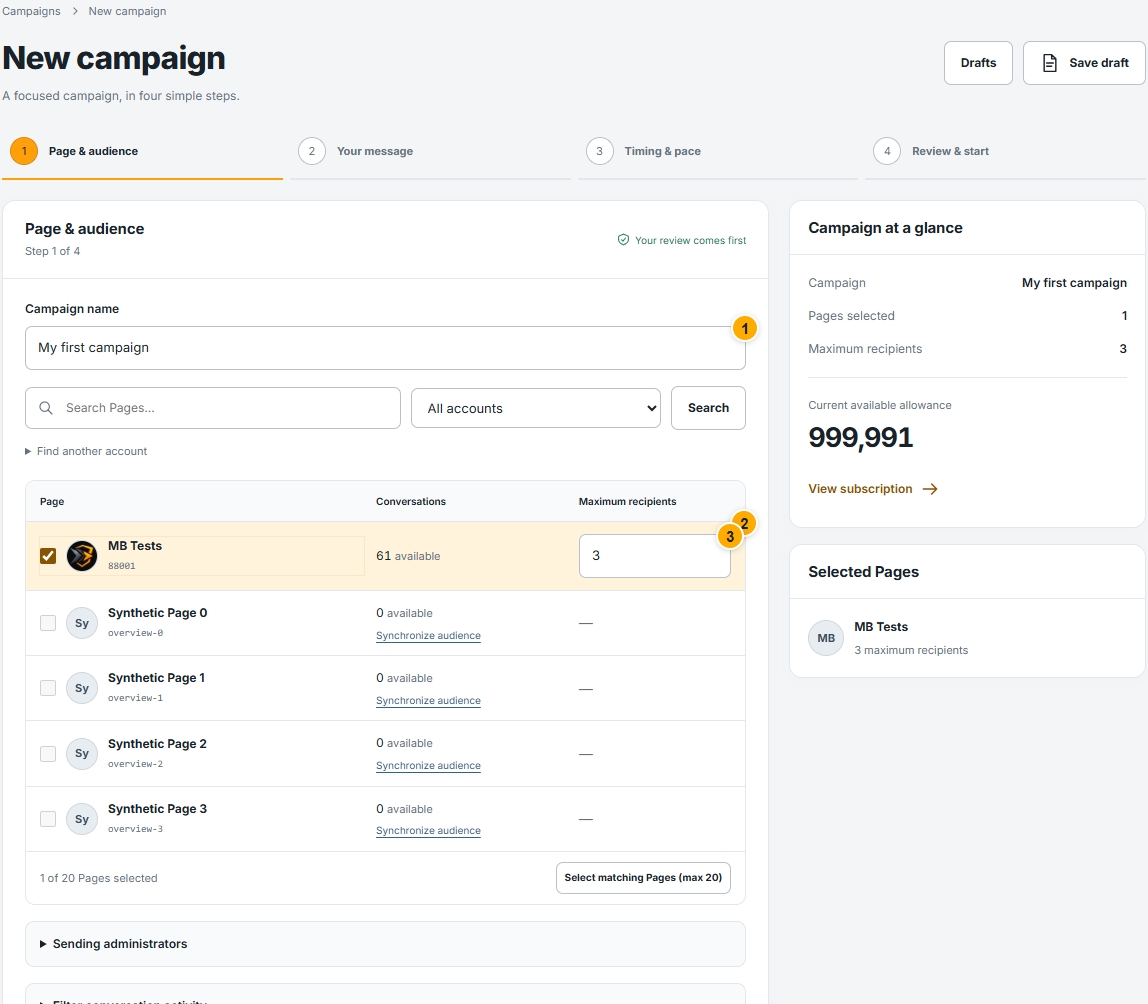
Task: Click the breadcrumb chevron after Campaigns
Action: tap(75, 11)
